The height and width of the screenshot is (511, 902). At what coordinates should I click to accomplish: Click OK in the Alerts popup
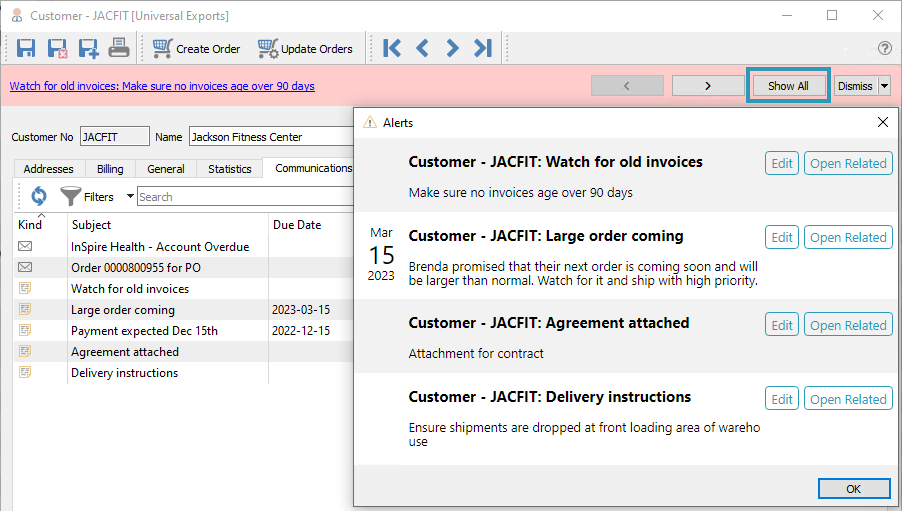[x=853, y=489]
